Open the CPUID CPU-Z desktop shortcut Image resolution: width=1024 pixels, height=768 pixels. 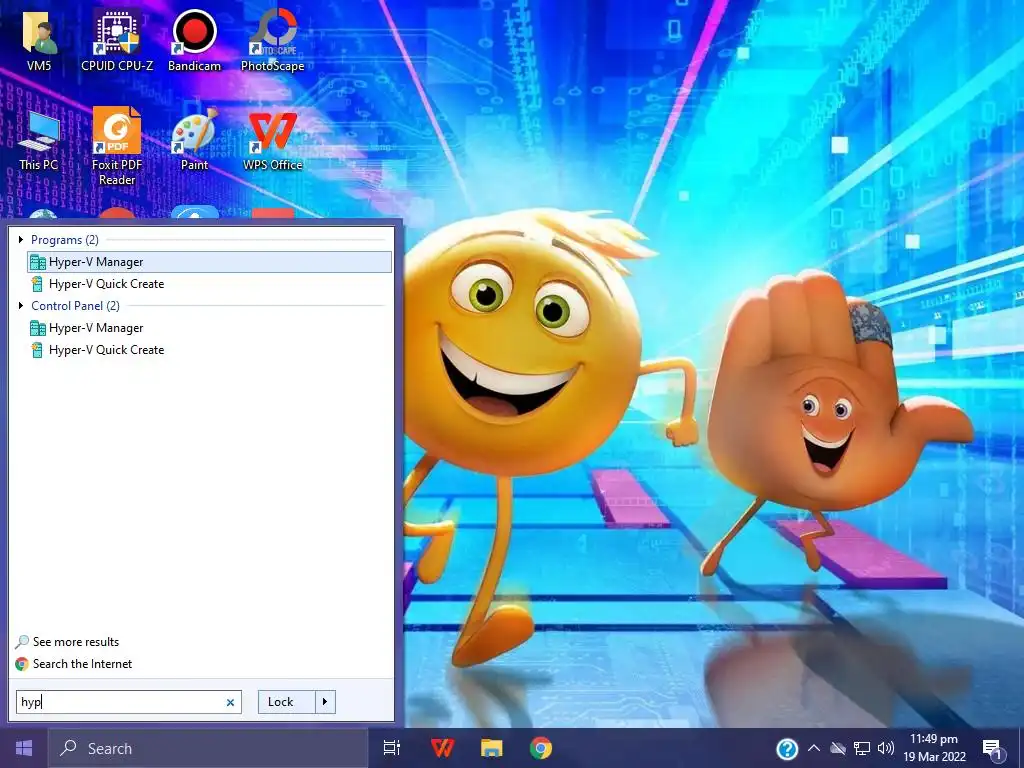point(117,39)
